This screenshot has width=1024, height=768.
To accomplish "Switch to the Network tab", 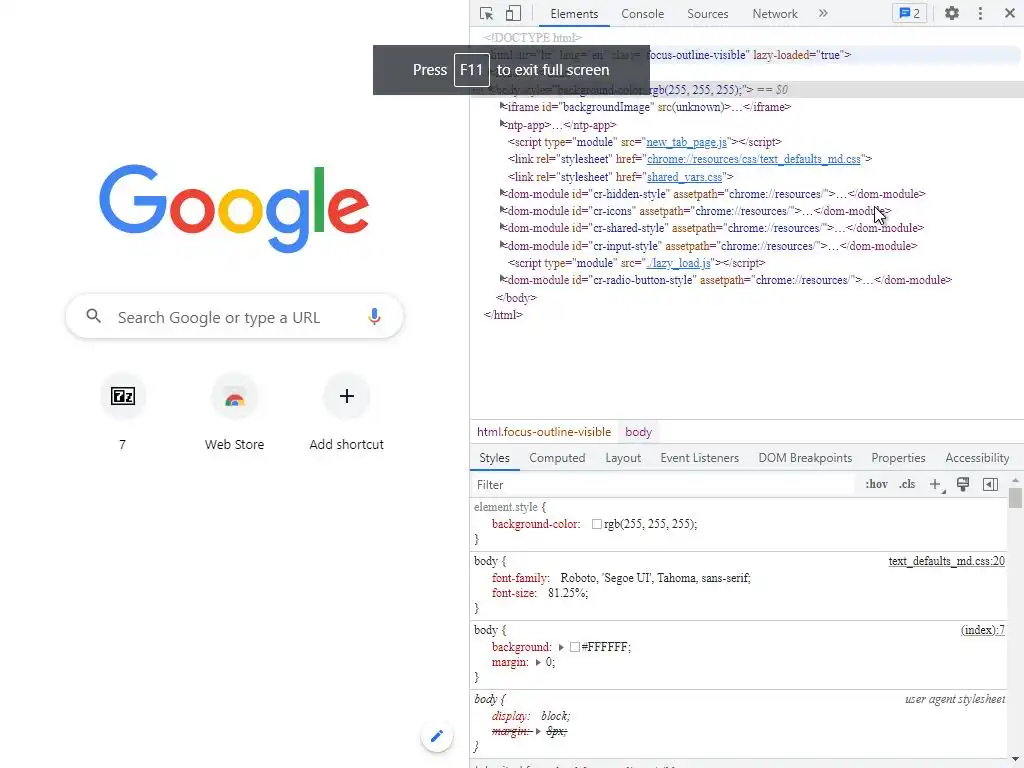I will pos(775,14).
